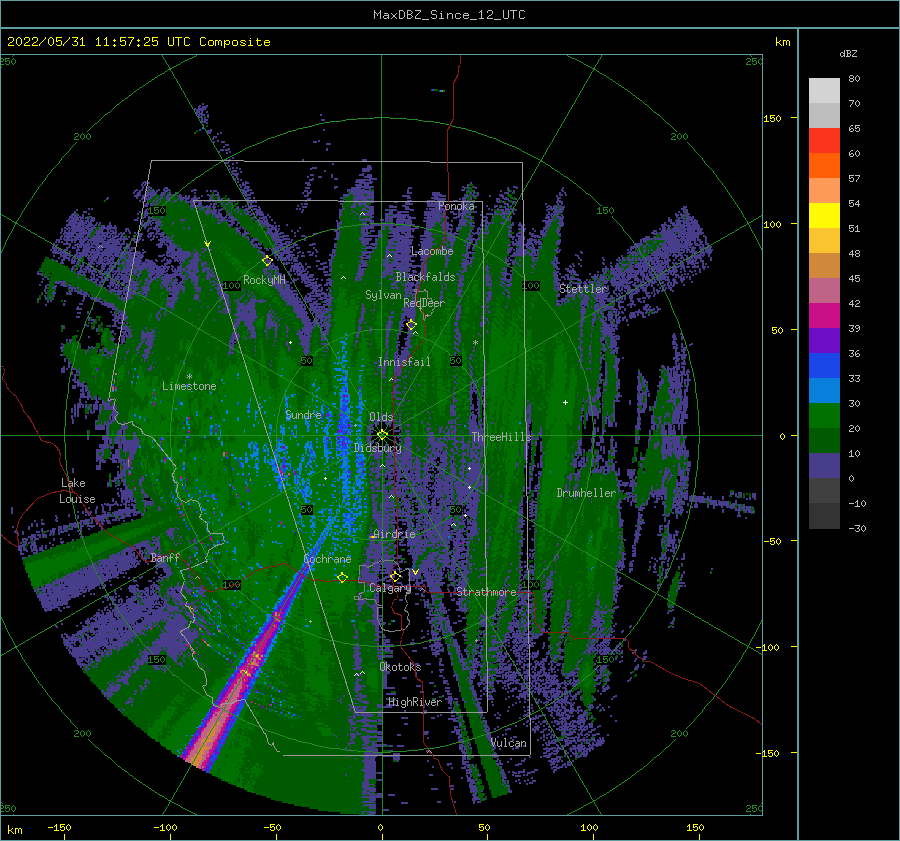Pick the dark blue 33-36 dBZ swatch
The width and height of the screenshot is (900, 841).
824,366
